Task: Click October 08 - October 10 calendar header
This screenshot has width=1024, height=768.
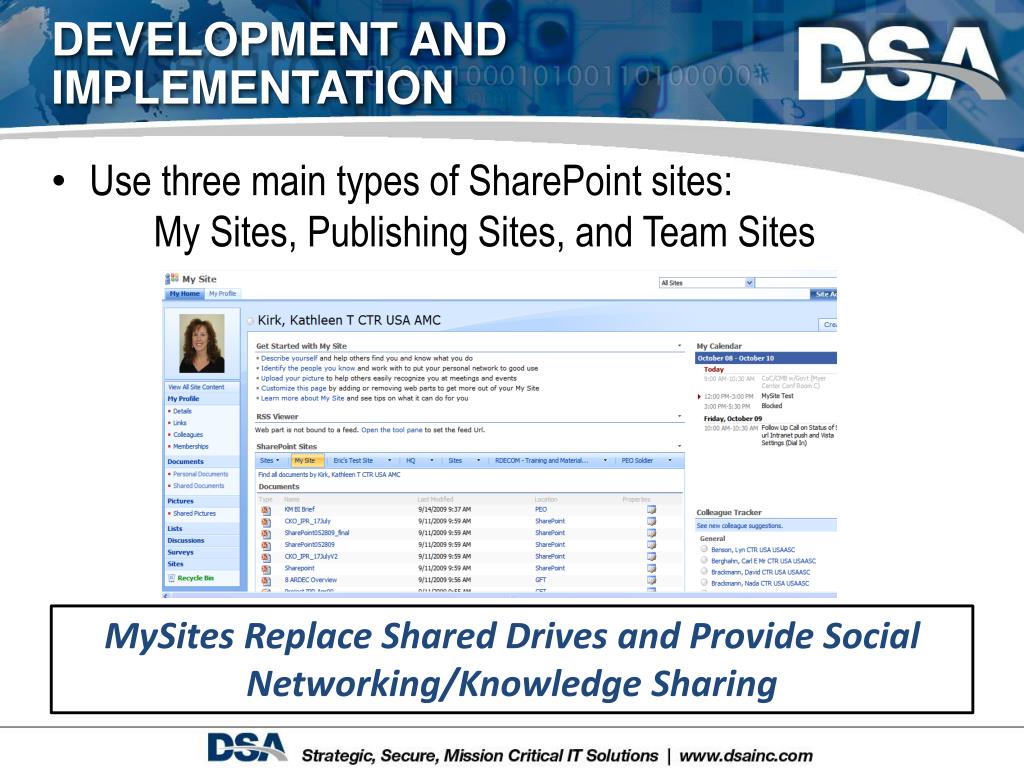Action: click(765, 359)
